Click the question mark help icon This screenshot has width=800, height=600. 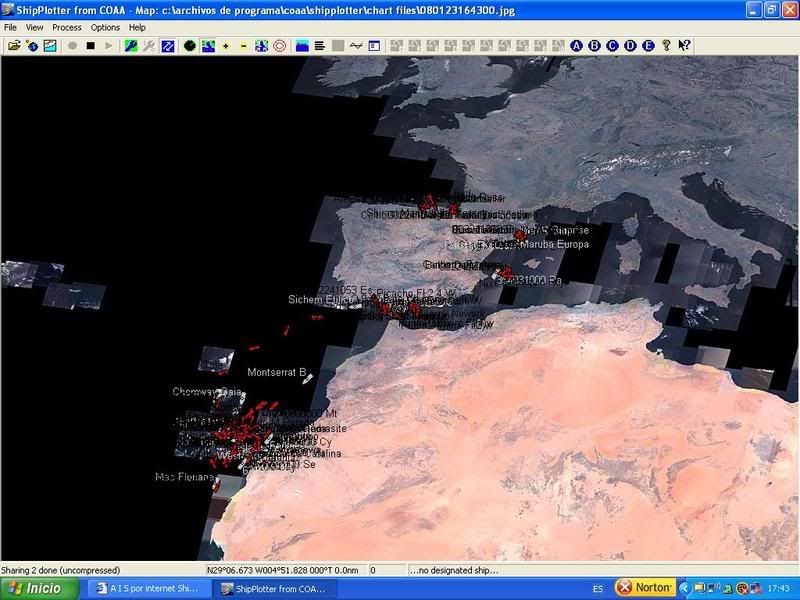pyautogui.click(x=667, y=46)
